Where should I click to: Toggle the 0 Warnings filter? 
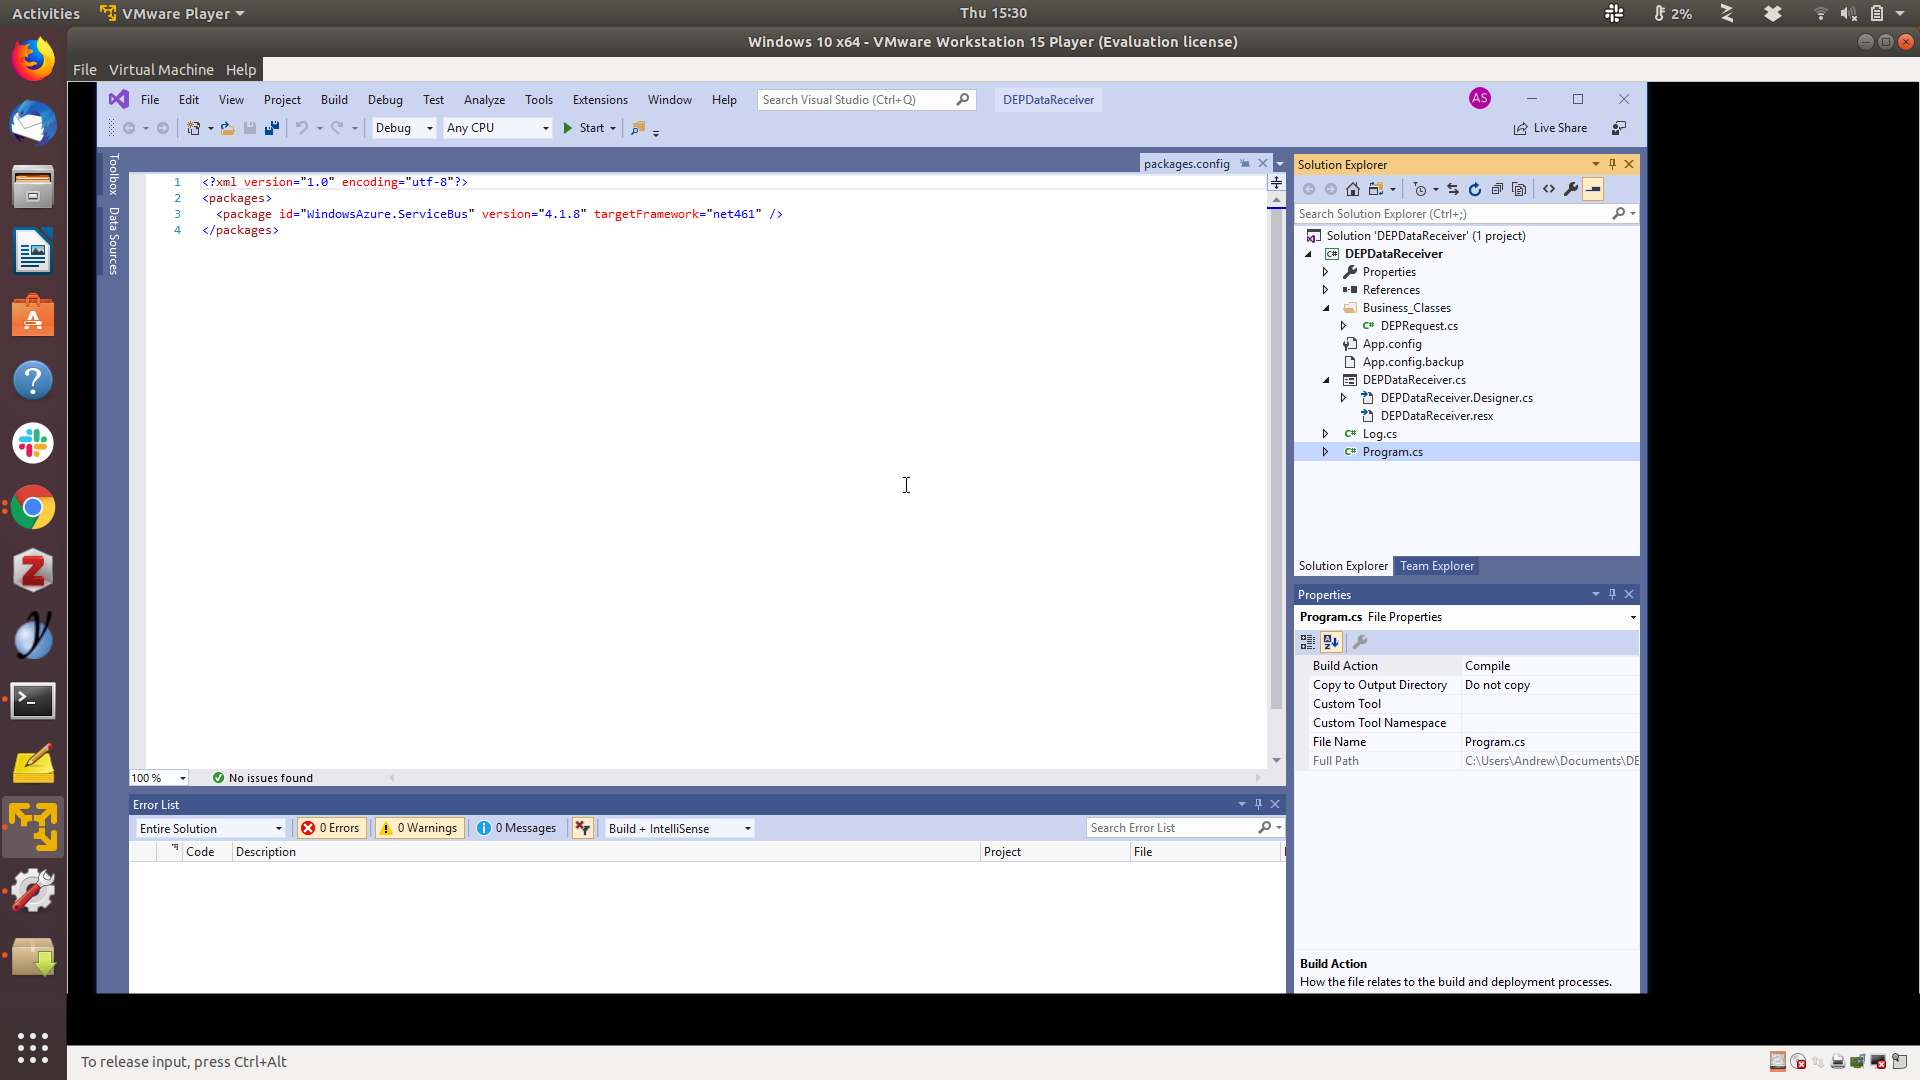[x=419, y=828]
